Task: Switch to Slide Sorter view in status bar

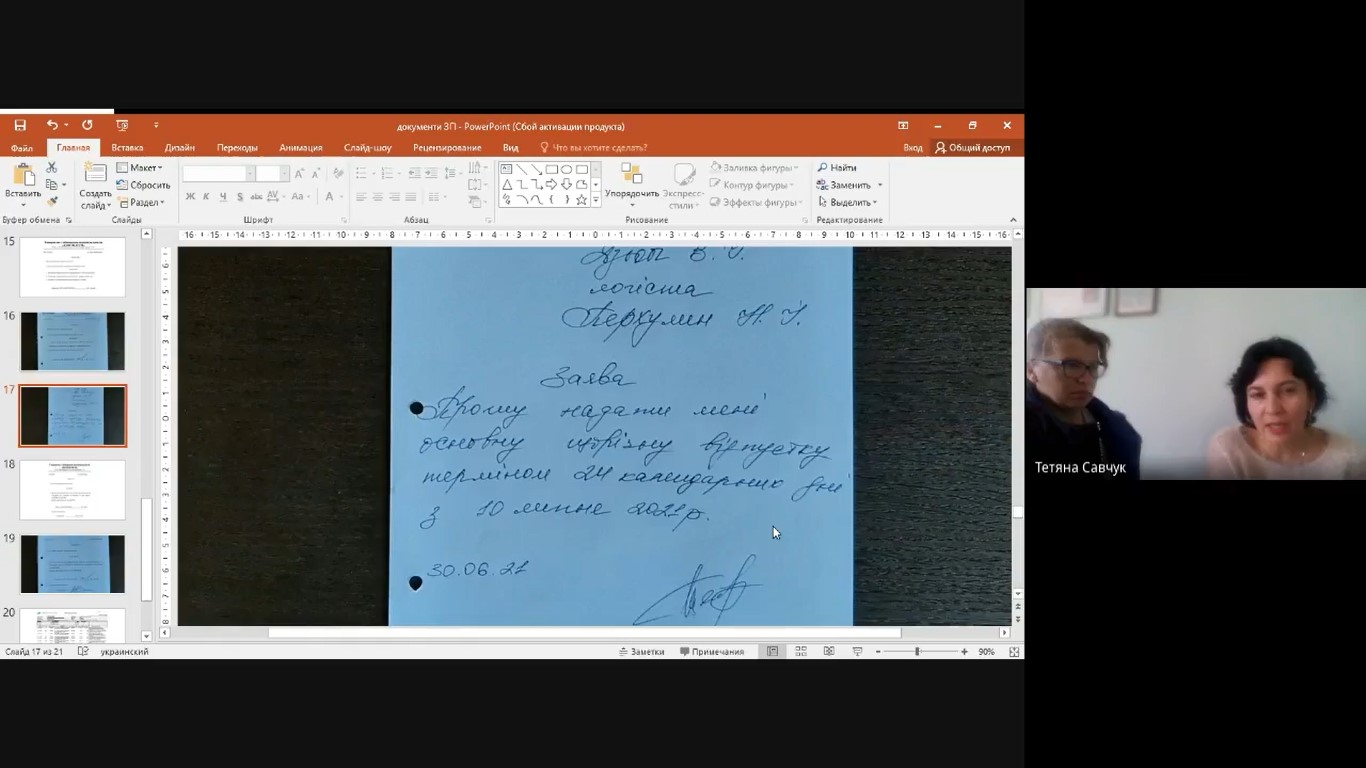Action: [x=801, y=652]
